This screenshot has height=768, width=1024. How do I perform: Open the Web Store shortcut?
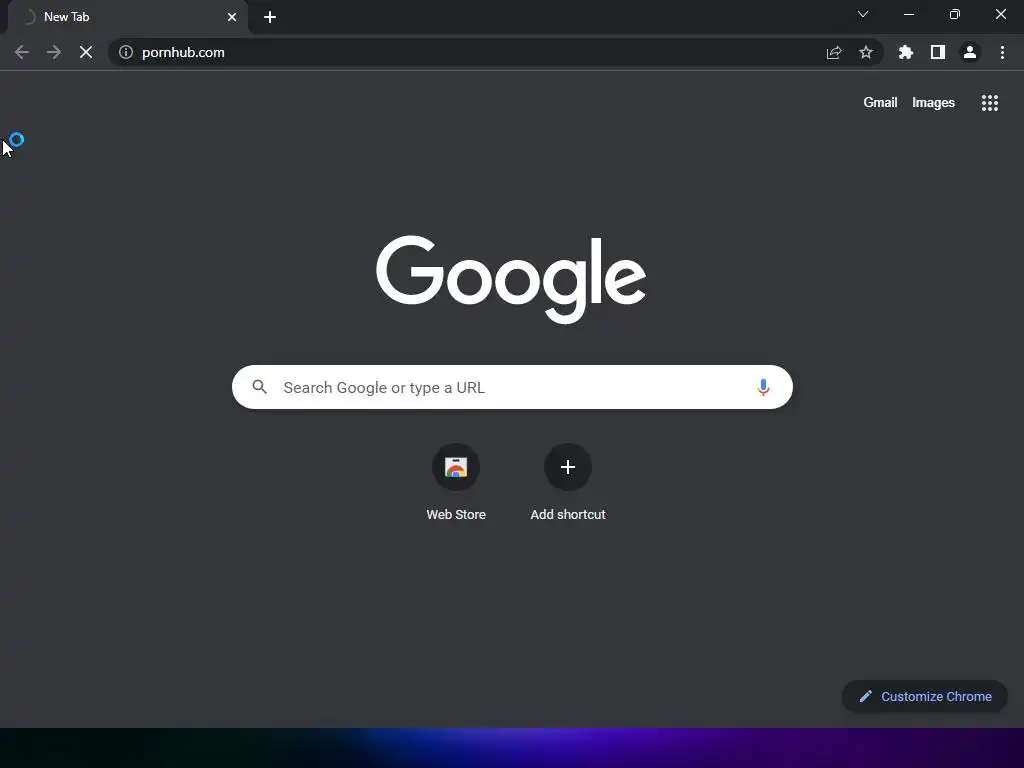[456, 483]
